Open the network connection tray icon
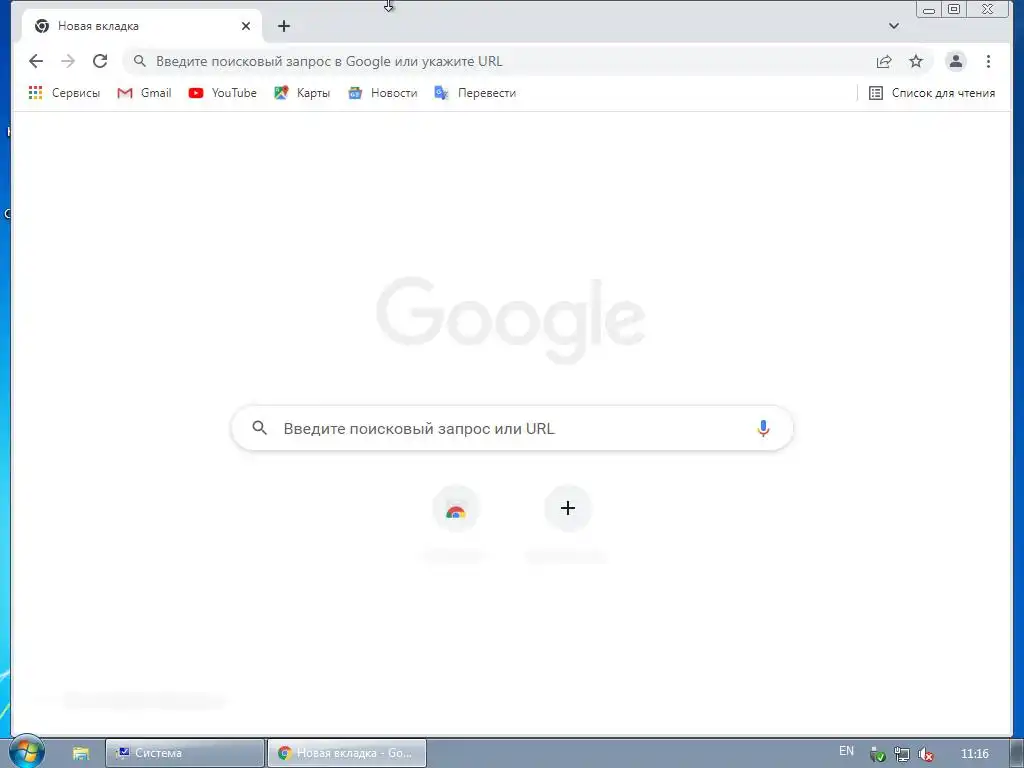The height and width of the screenshot is (768, 1024). (x=901, y=754)
